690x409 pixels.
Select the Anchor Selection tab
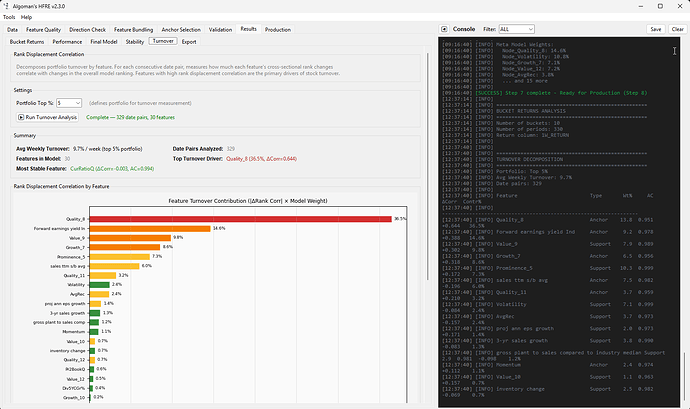pos(181,29)
